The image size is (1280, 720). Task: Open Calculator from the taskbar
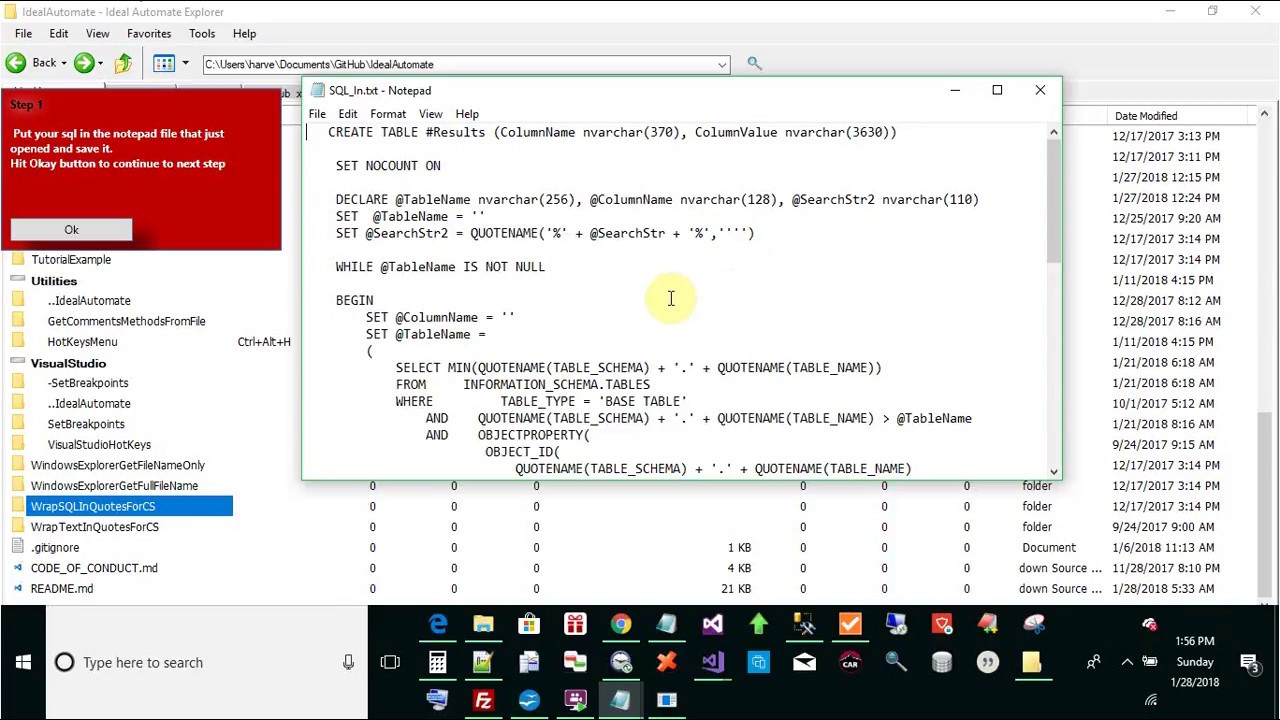click(437, 663)
